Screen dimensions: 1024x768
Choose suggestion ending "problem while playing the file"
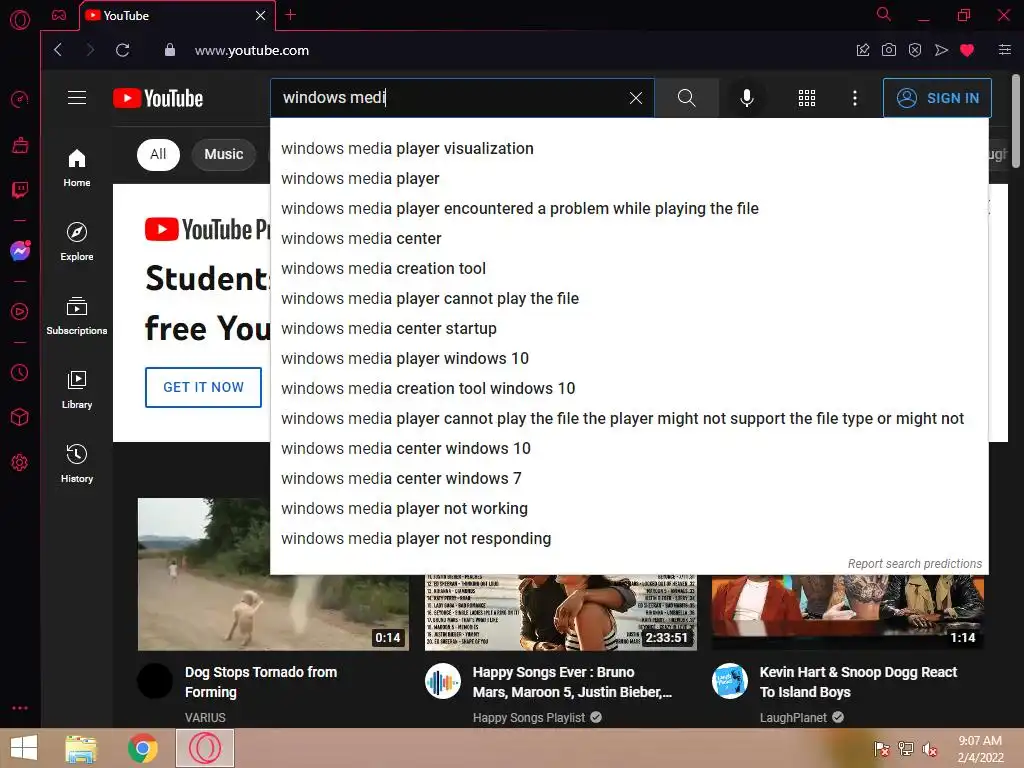629,209
